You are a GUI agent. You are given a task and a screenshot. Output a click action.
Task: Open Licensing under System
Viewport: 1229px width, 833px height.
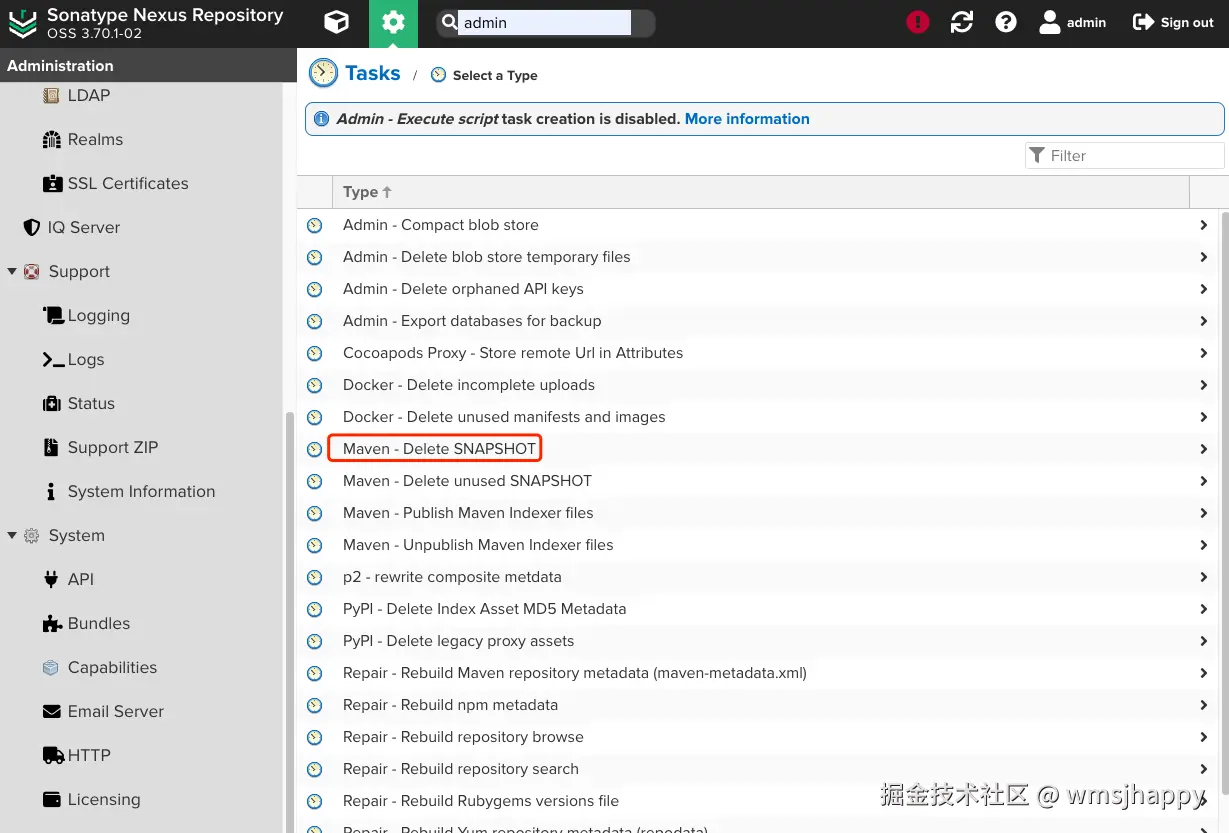(103, 799)
